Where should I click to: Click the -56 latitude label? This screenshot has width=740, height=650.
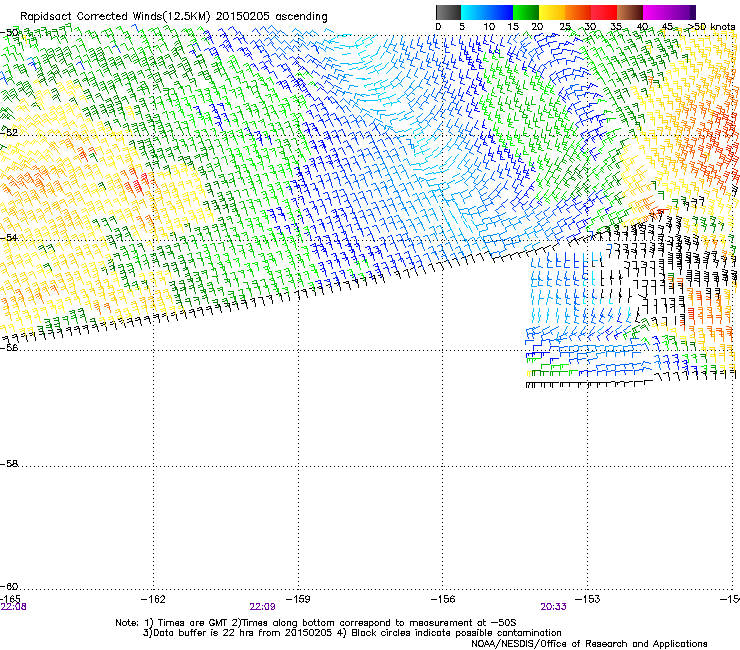click(9, 347)
